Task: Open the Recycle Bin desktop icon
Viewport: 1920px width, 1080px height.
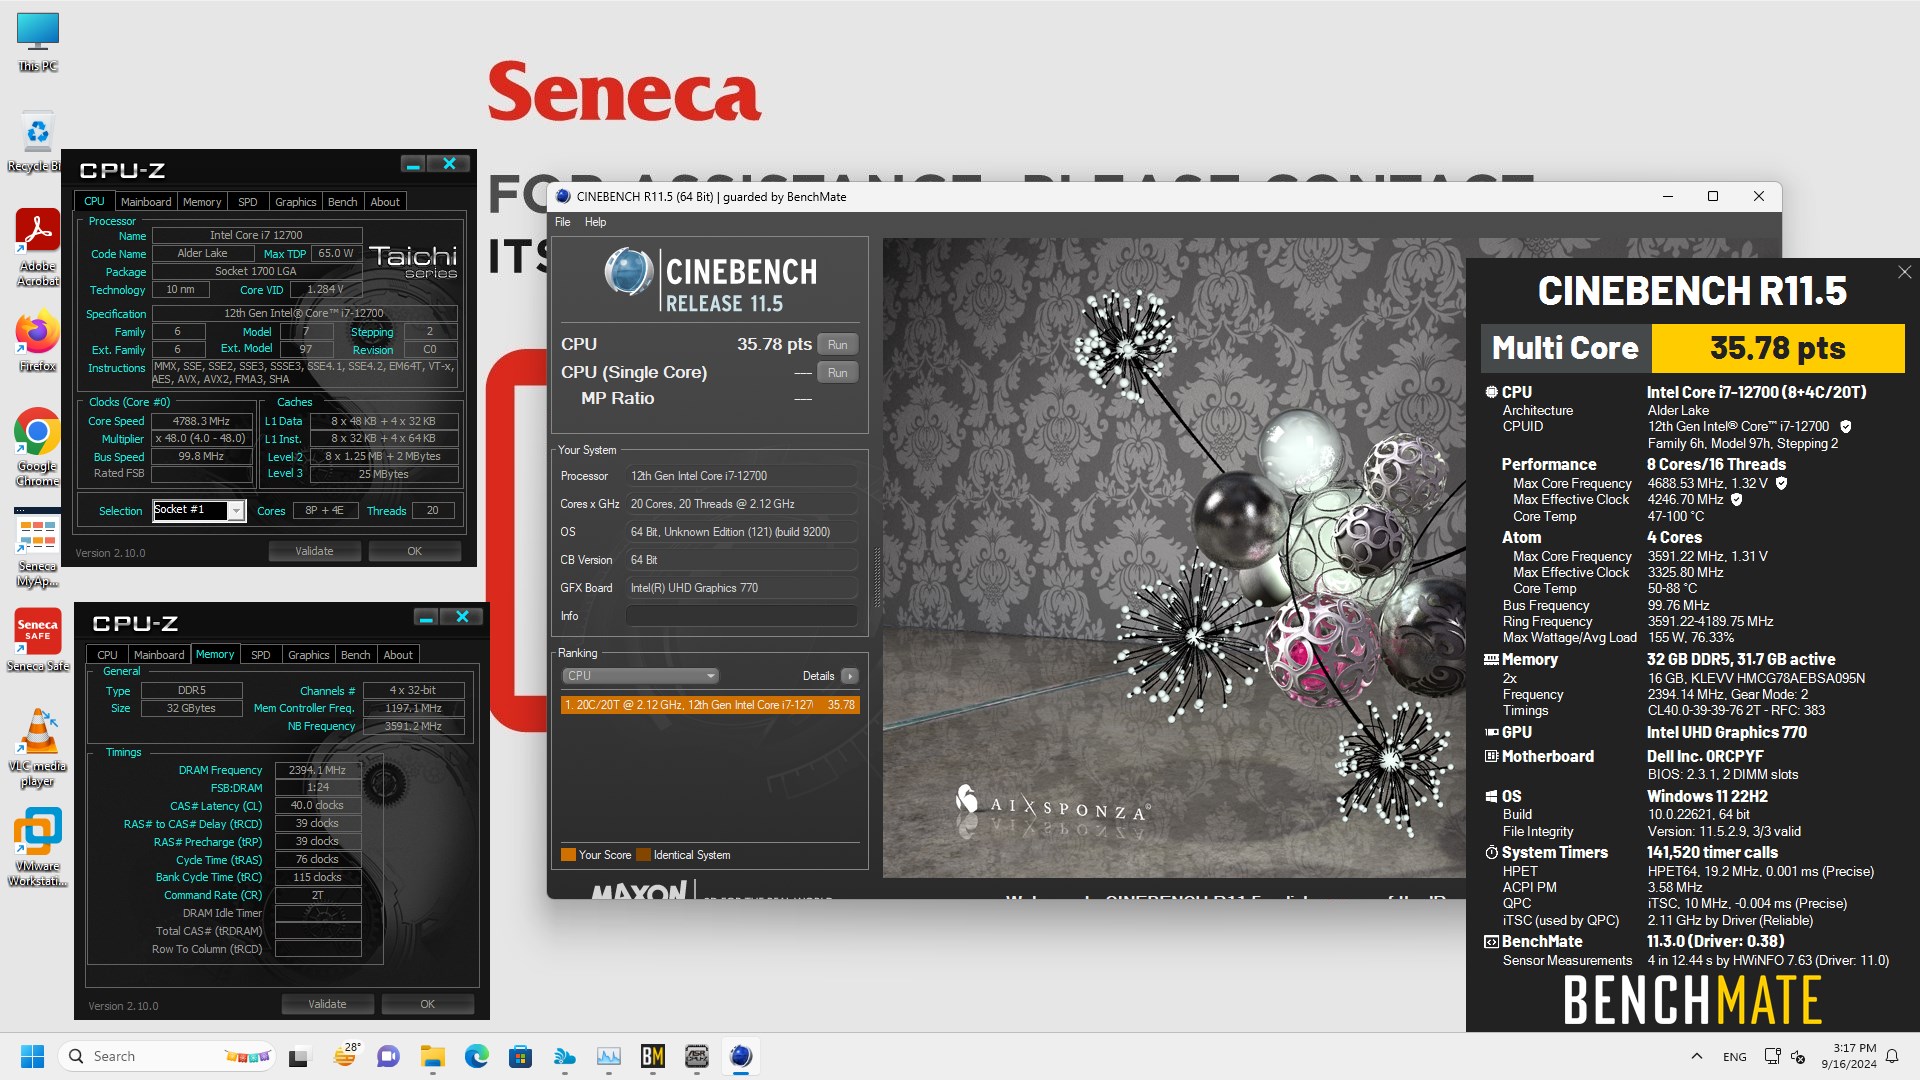Action: click(x=37, y=142)
